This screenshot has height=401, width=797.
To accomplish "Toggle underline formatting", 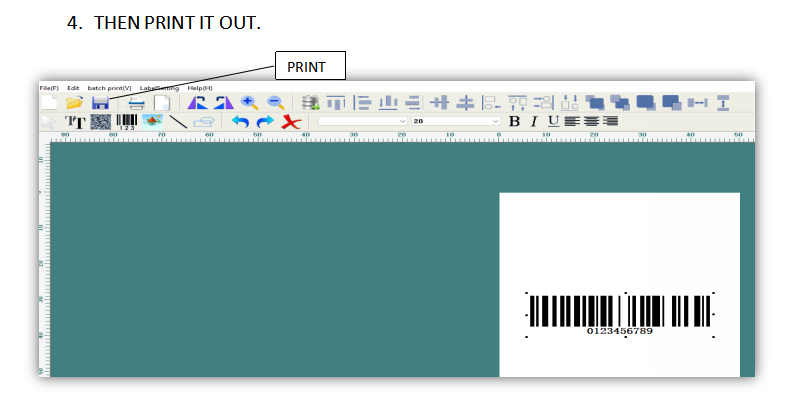I will [x=554, y=121].
